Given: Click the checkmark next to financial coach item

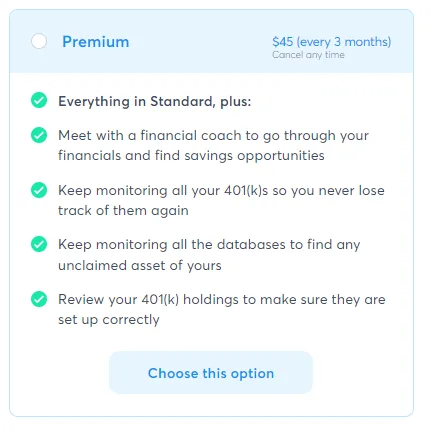Looking at the screenshot, I should pos(39,135).
